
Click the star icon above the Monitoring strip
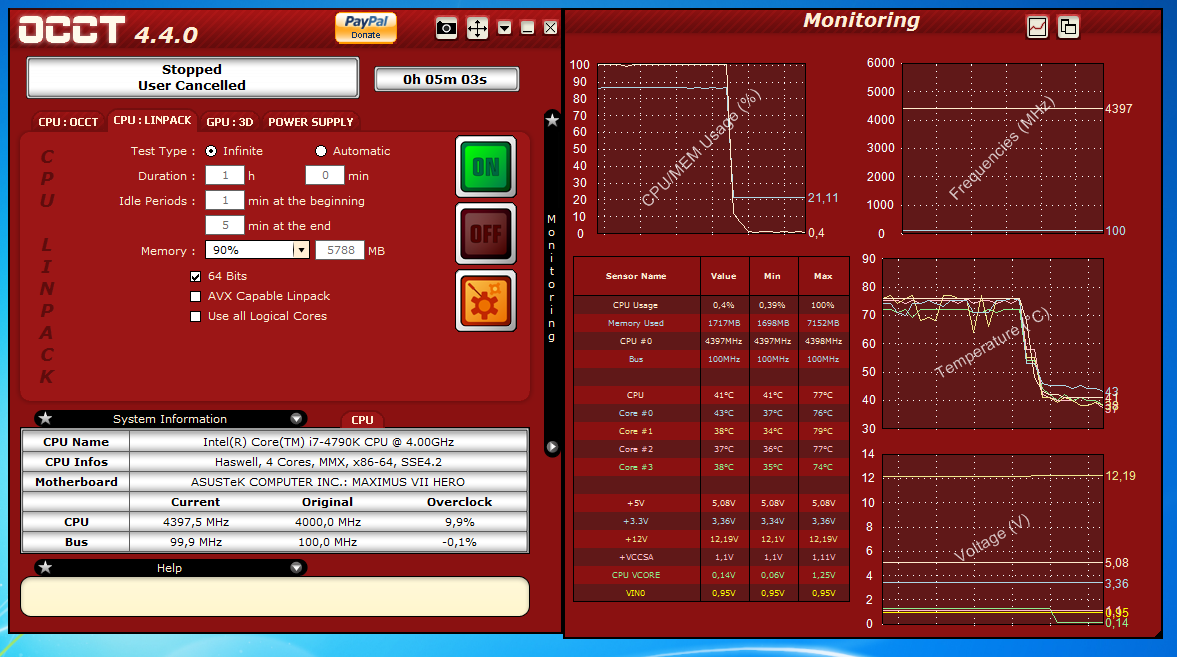[x=552, y=120]
